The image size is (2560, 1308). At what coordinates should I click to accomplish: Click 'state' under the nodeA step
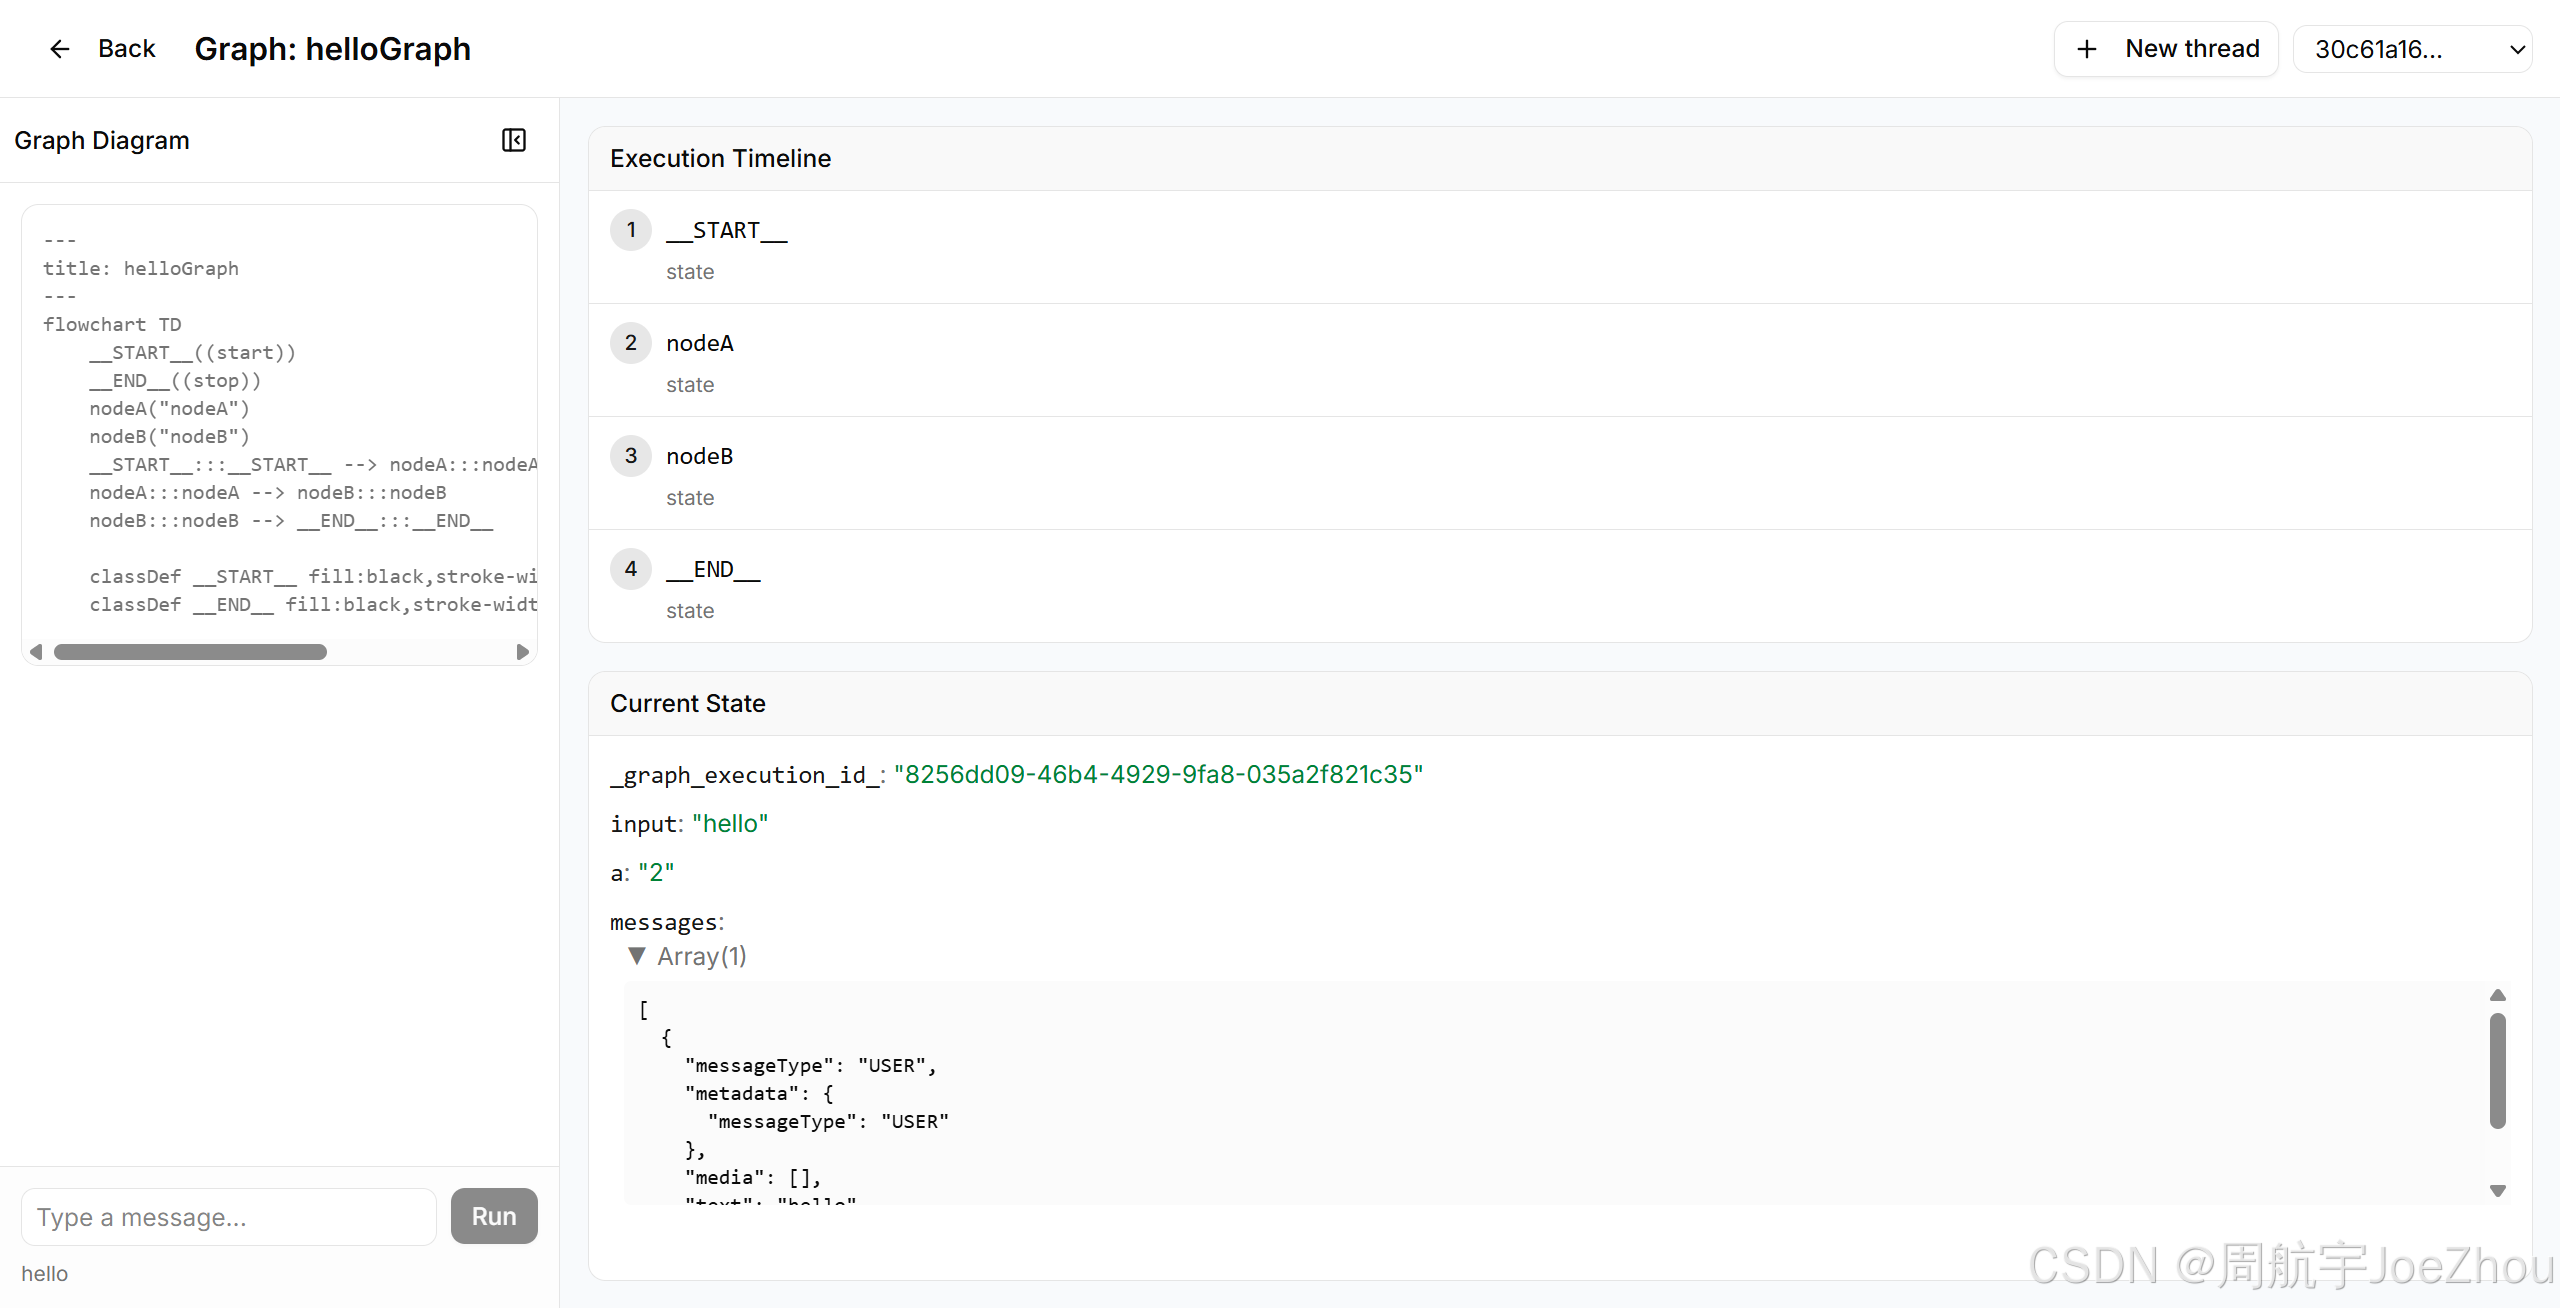click(x=690, y=385)
